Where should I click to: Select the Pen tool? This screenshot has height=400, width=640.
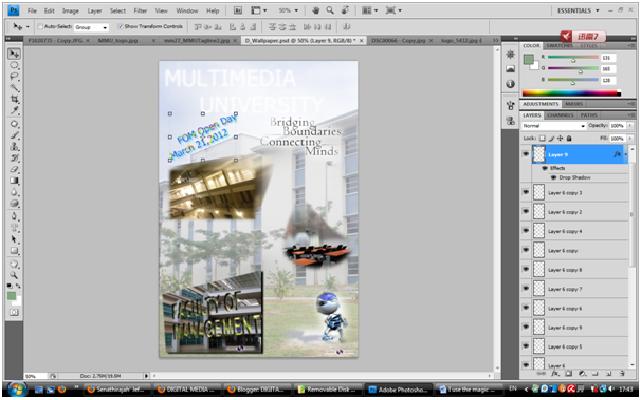tap(14, 216)
